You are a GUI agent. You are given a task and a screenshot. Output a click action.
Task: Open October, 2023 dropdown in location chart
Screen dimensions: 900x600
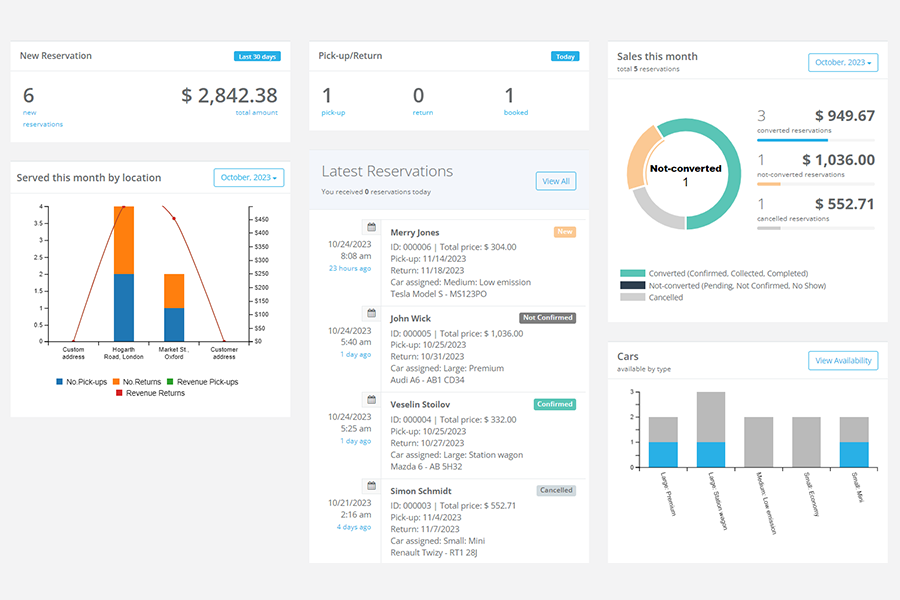pos(249,178)
